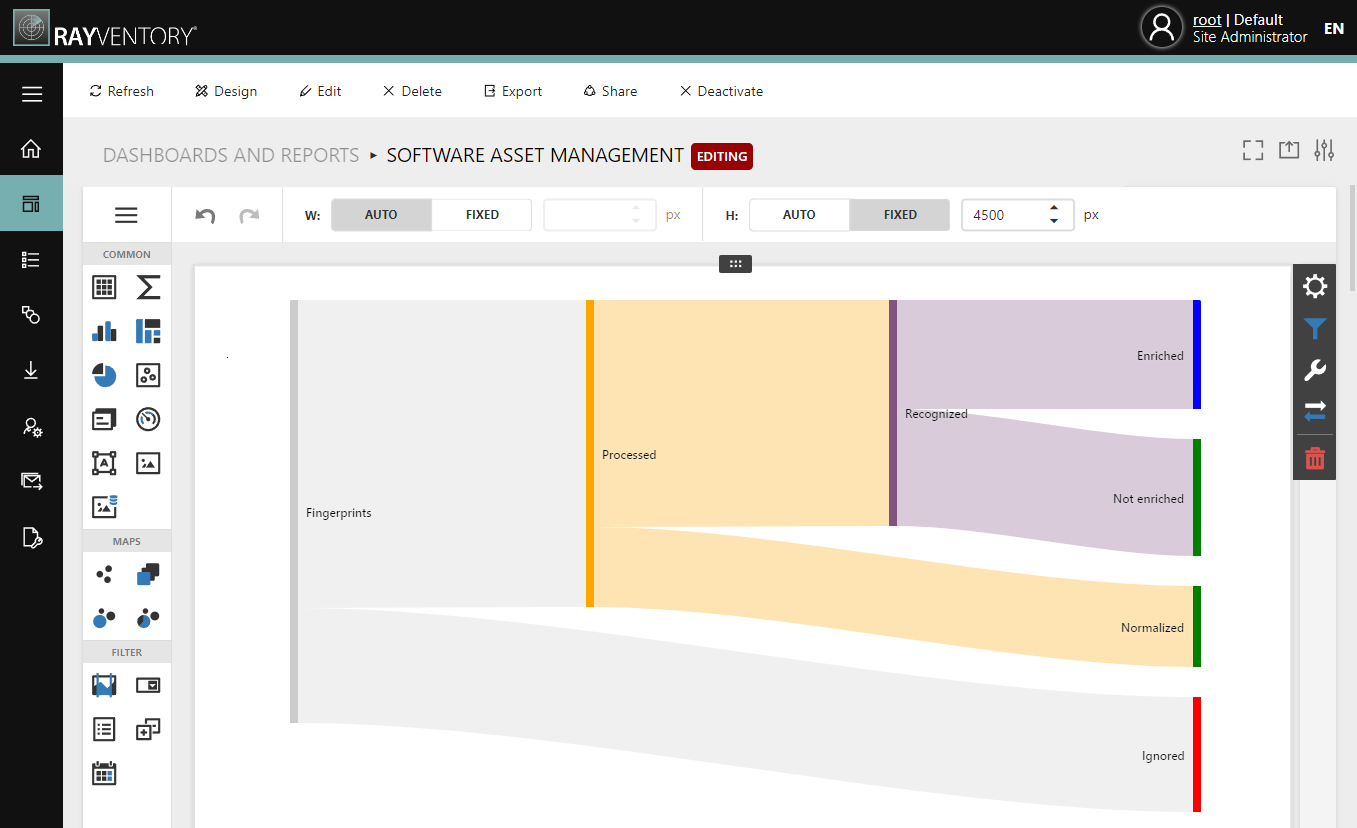
Task: Click the red trash delete item icon
Action: [x=1314, y=459]
